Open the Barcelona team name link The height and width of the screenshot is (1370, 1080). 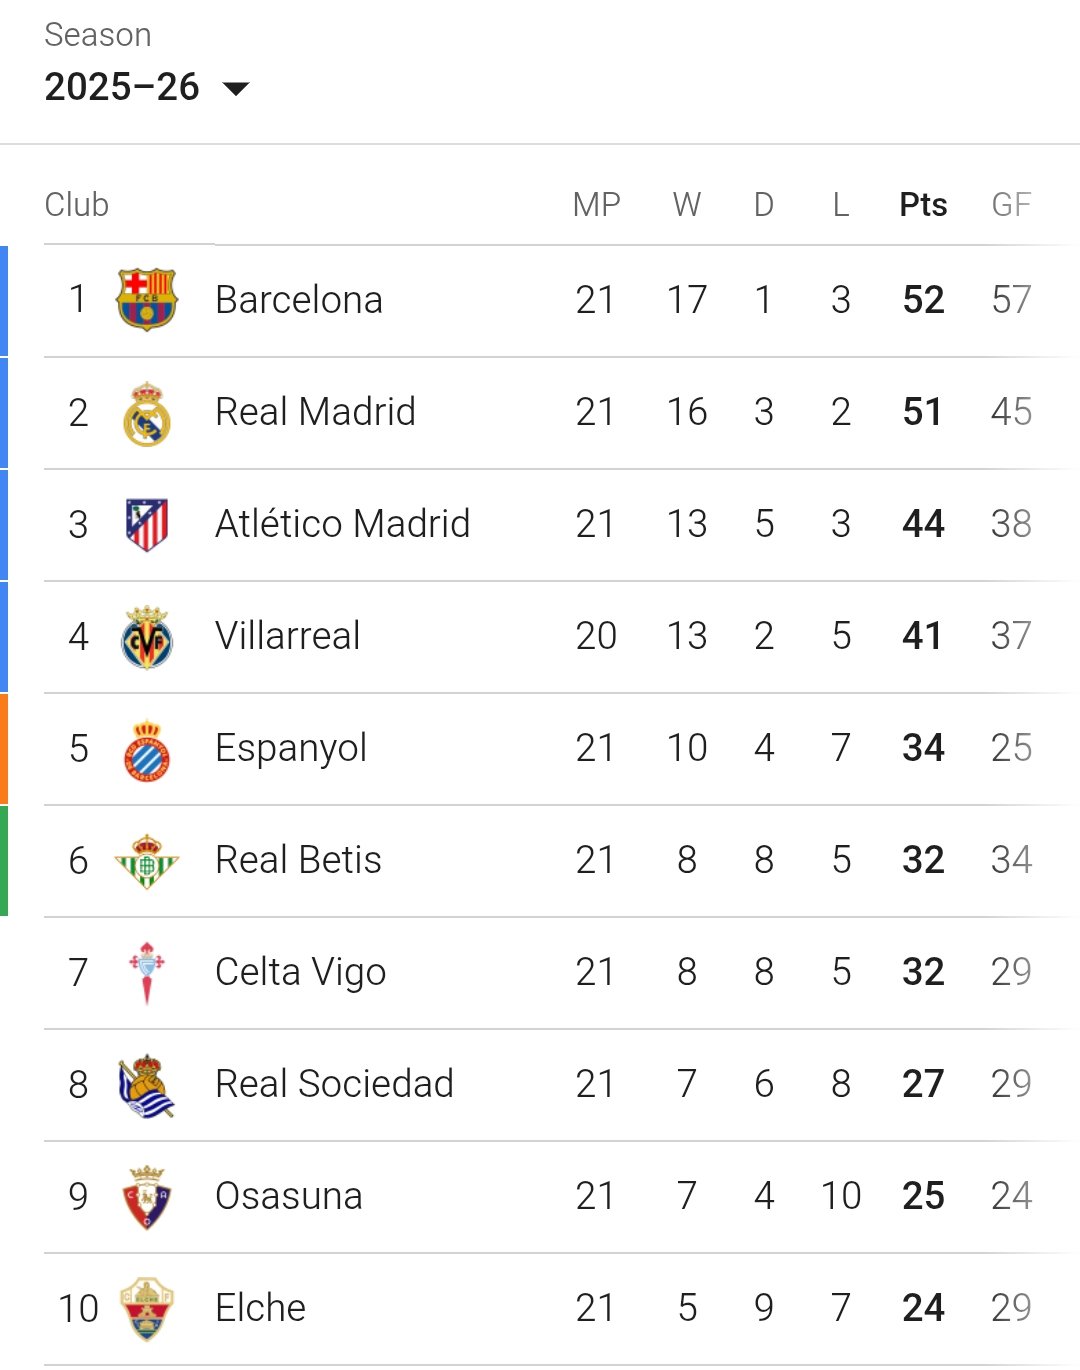pyautogui.click(x=299, y=300)
